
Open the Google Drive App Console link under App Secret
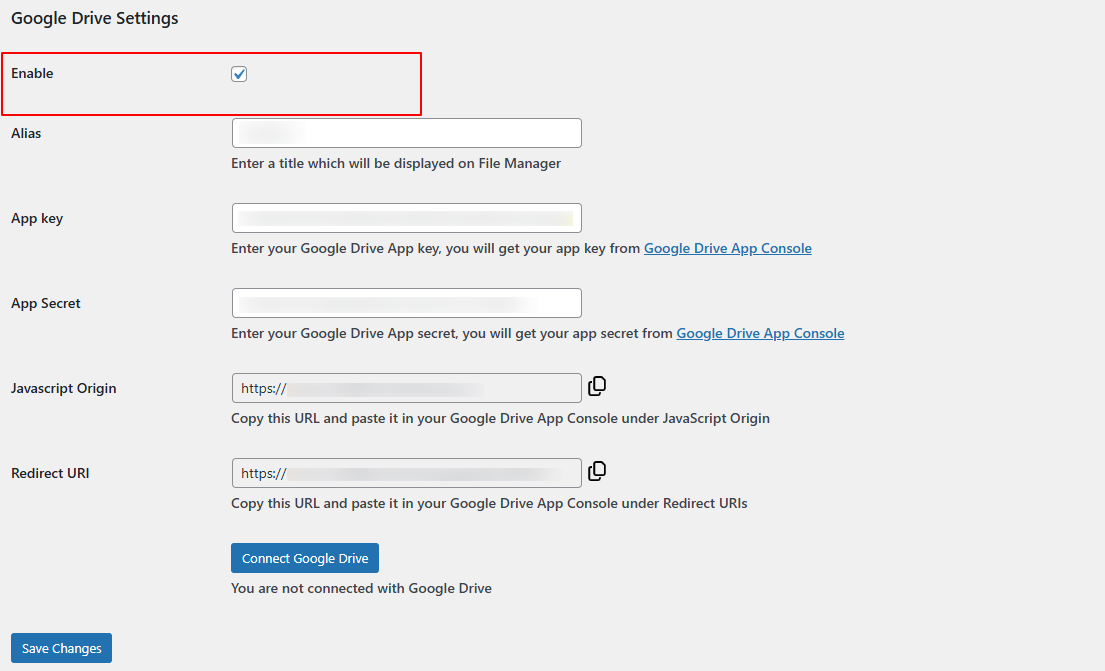click(x=760, y=333)
